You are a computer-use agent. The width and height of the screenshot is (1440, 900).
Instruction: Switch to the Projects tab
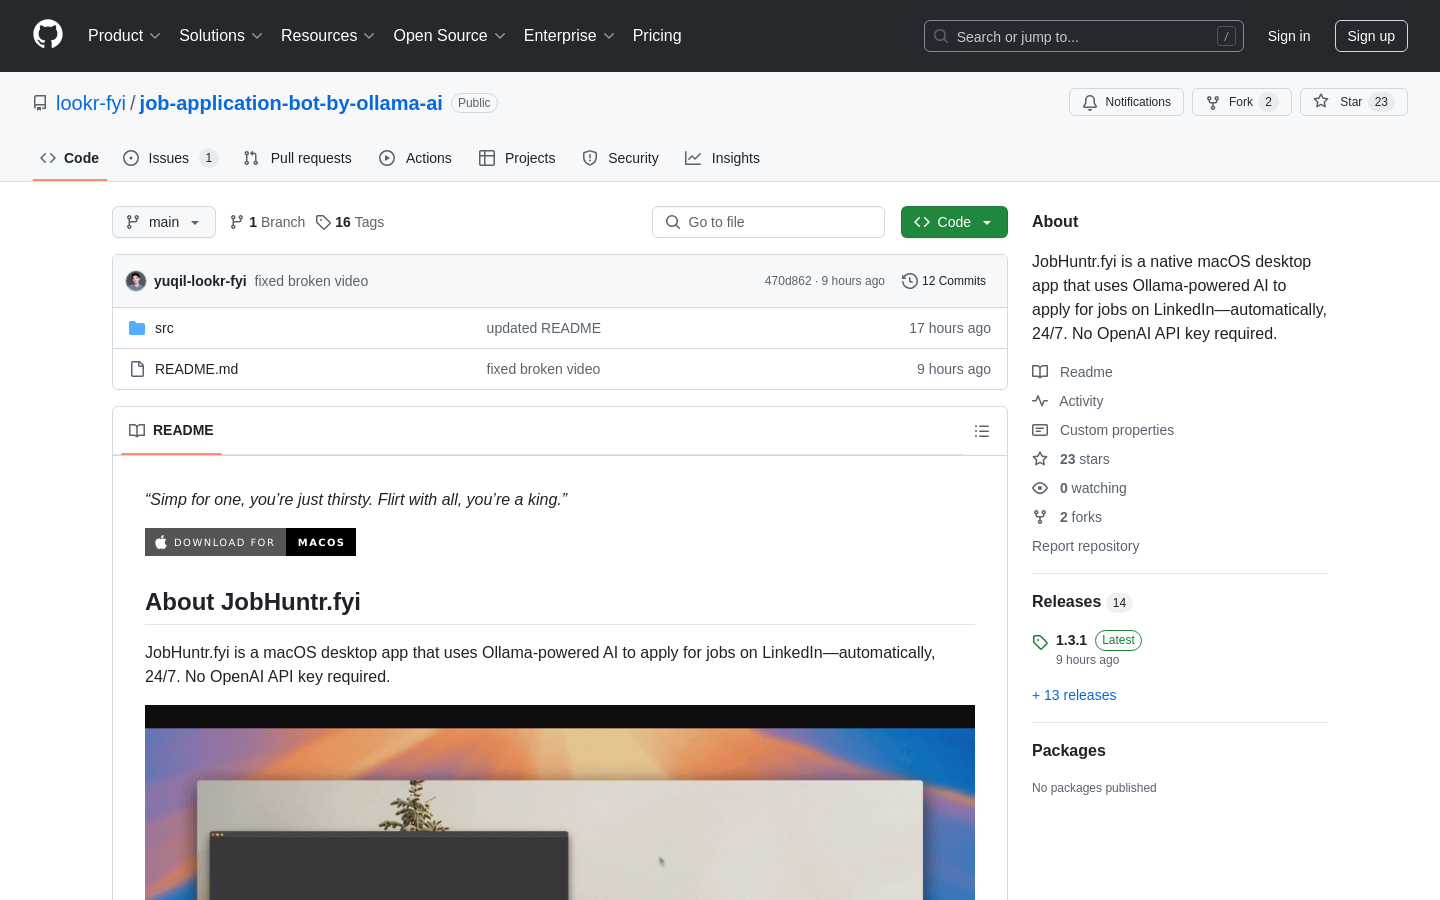pyautogui.click(x=517, y=158)
